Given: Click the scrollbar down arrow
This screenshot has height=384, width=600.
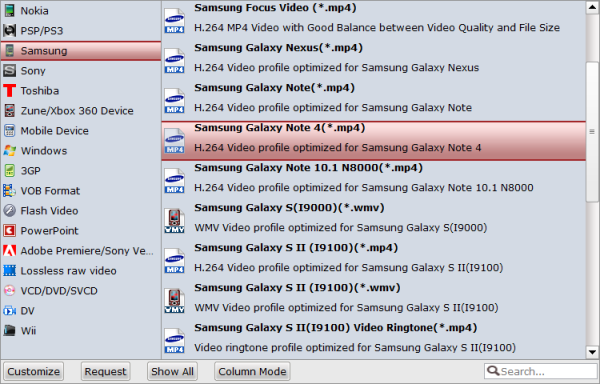Looking at the screenshot, I should click(x=592, y=352).
